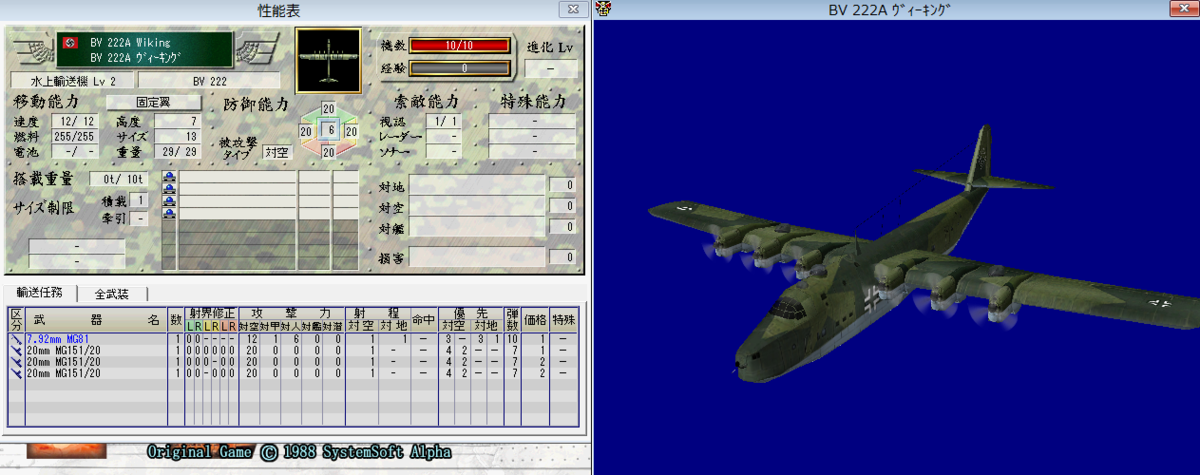The width and height of the screenshot is (1200, 475).
Task: Click the 進化 Lv value field
Action: 551,70
